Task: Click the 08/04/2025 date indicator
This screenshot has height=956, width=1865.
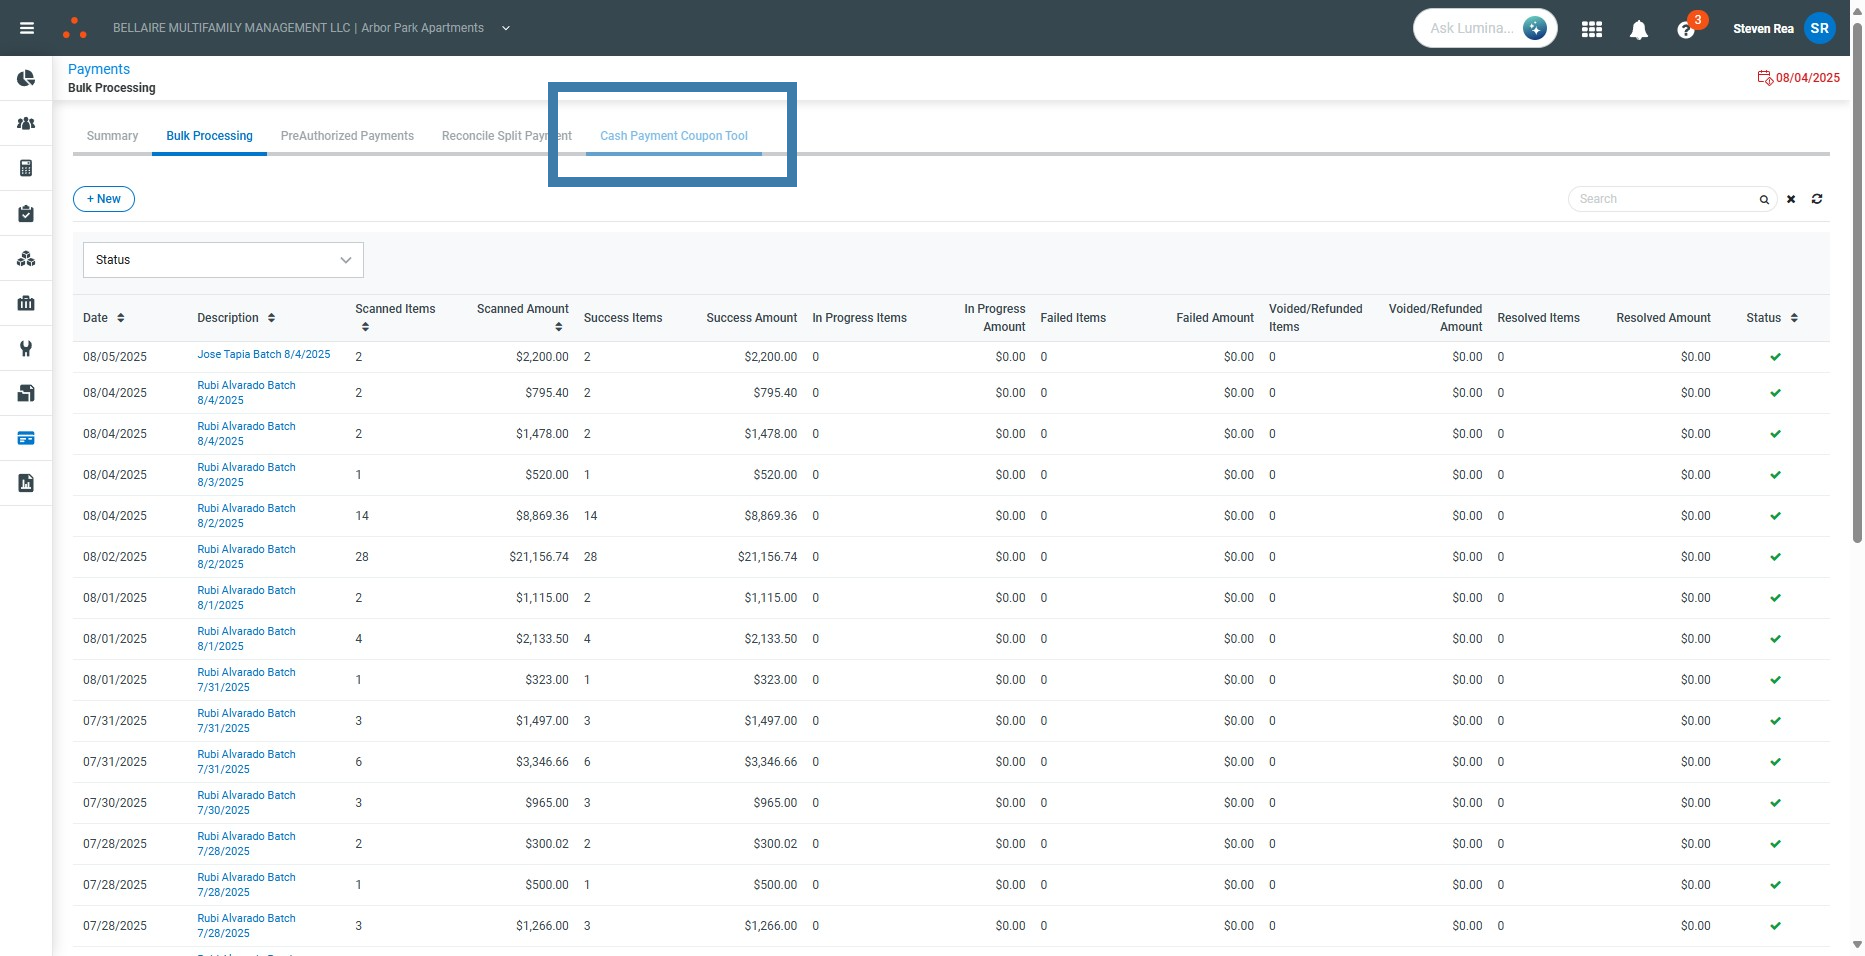Action: tap(1807, 78)
